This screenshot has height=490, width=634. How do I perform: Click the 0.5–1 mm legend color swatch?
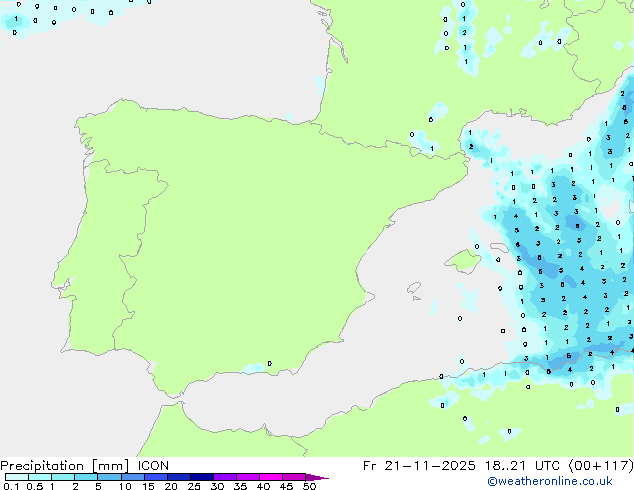point(40,477)
